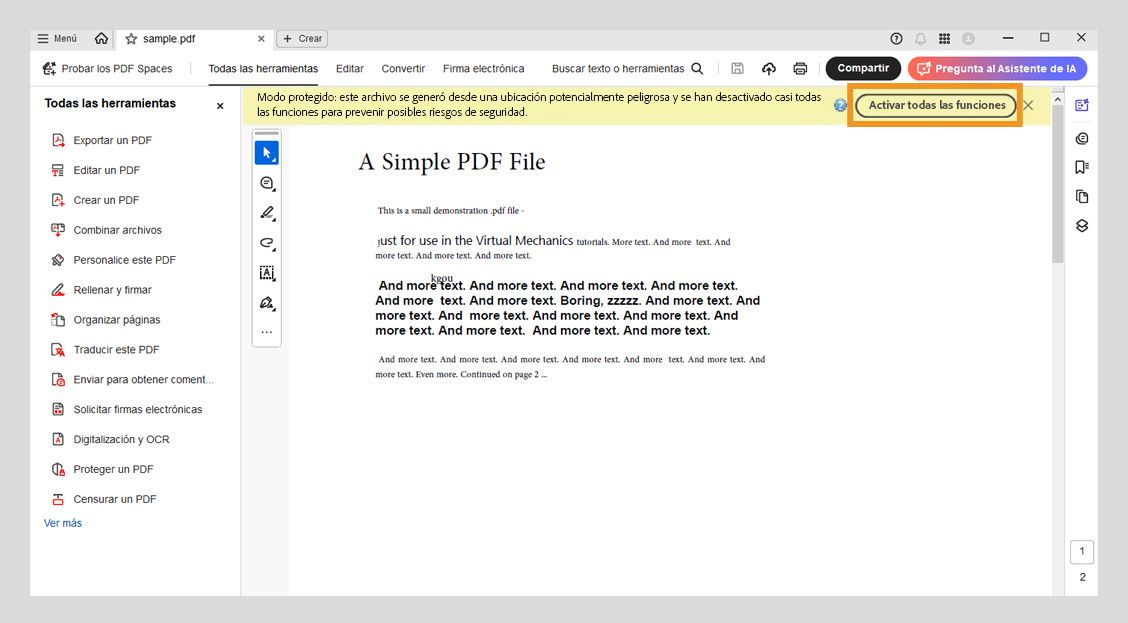Switch to the Convertir tab
The width and height of the screenshot is (1128, 623).
point(403,69)
